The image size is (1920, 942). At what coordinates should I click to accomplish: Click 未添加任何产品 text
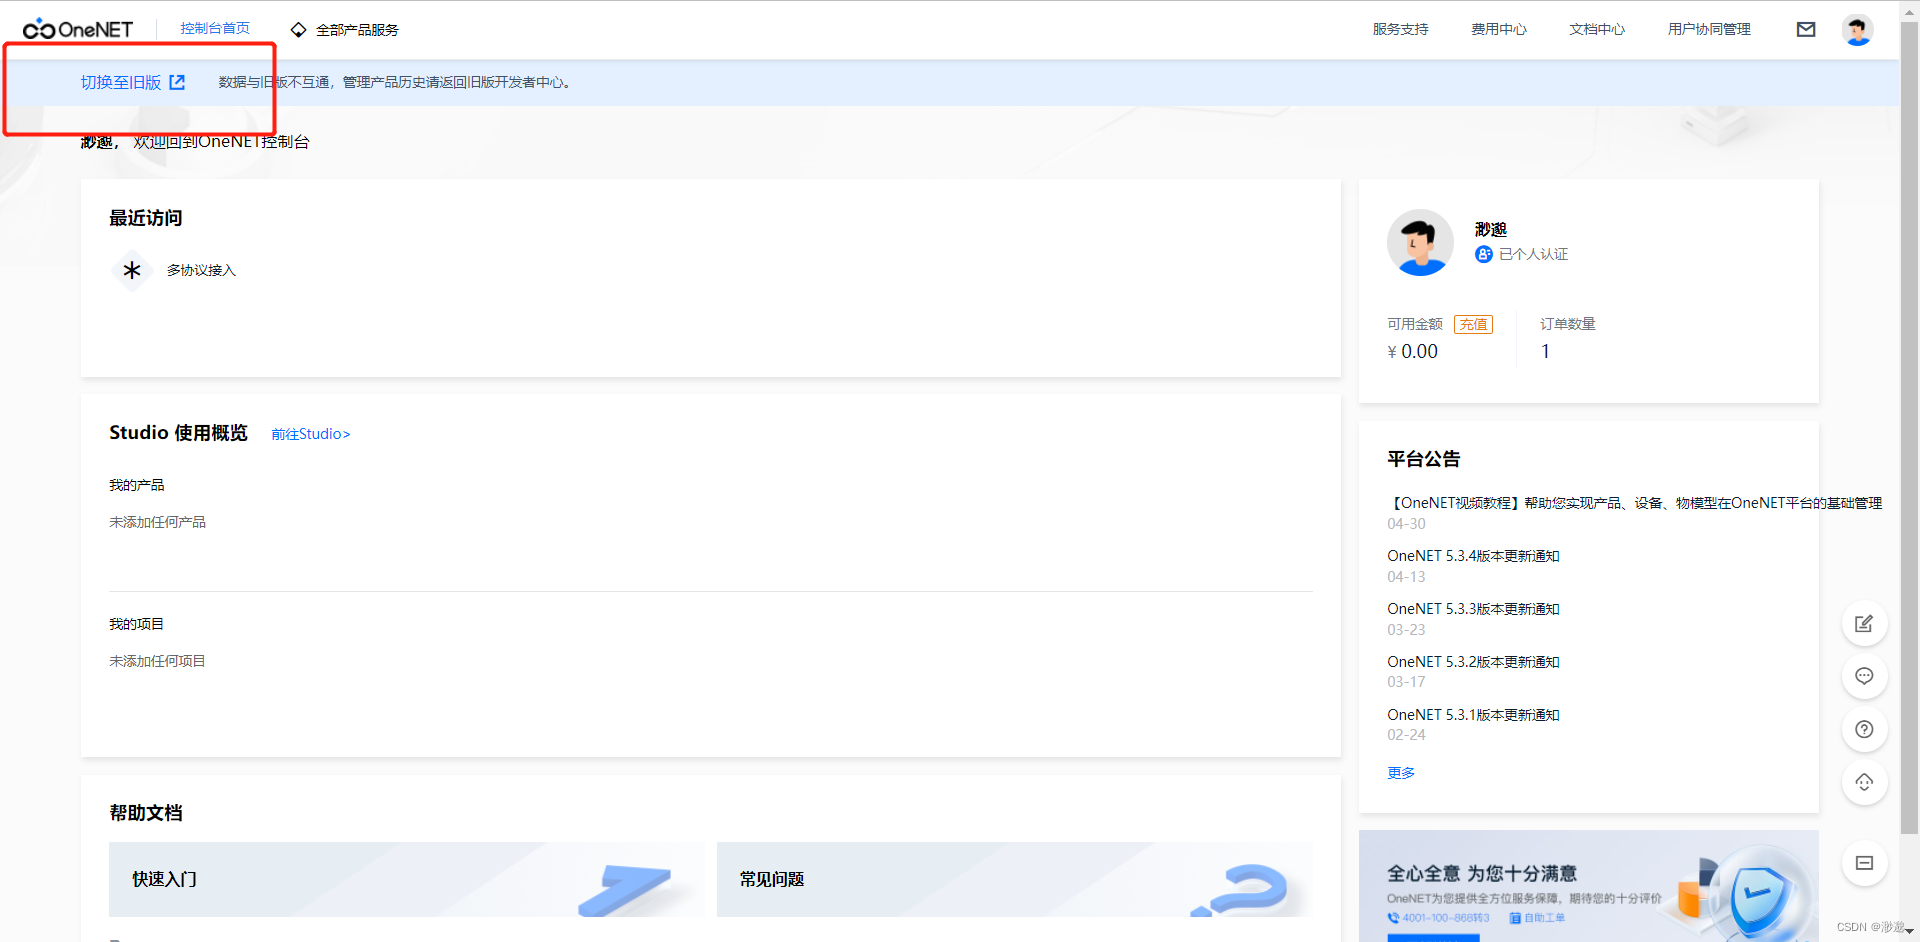(157, 522)
